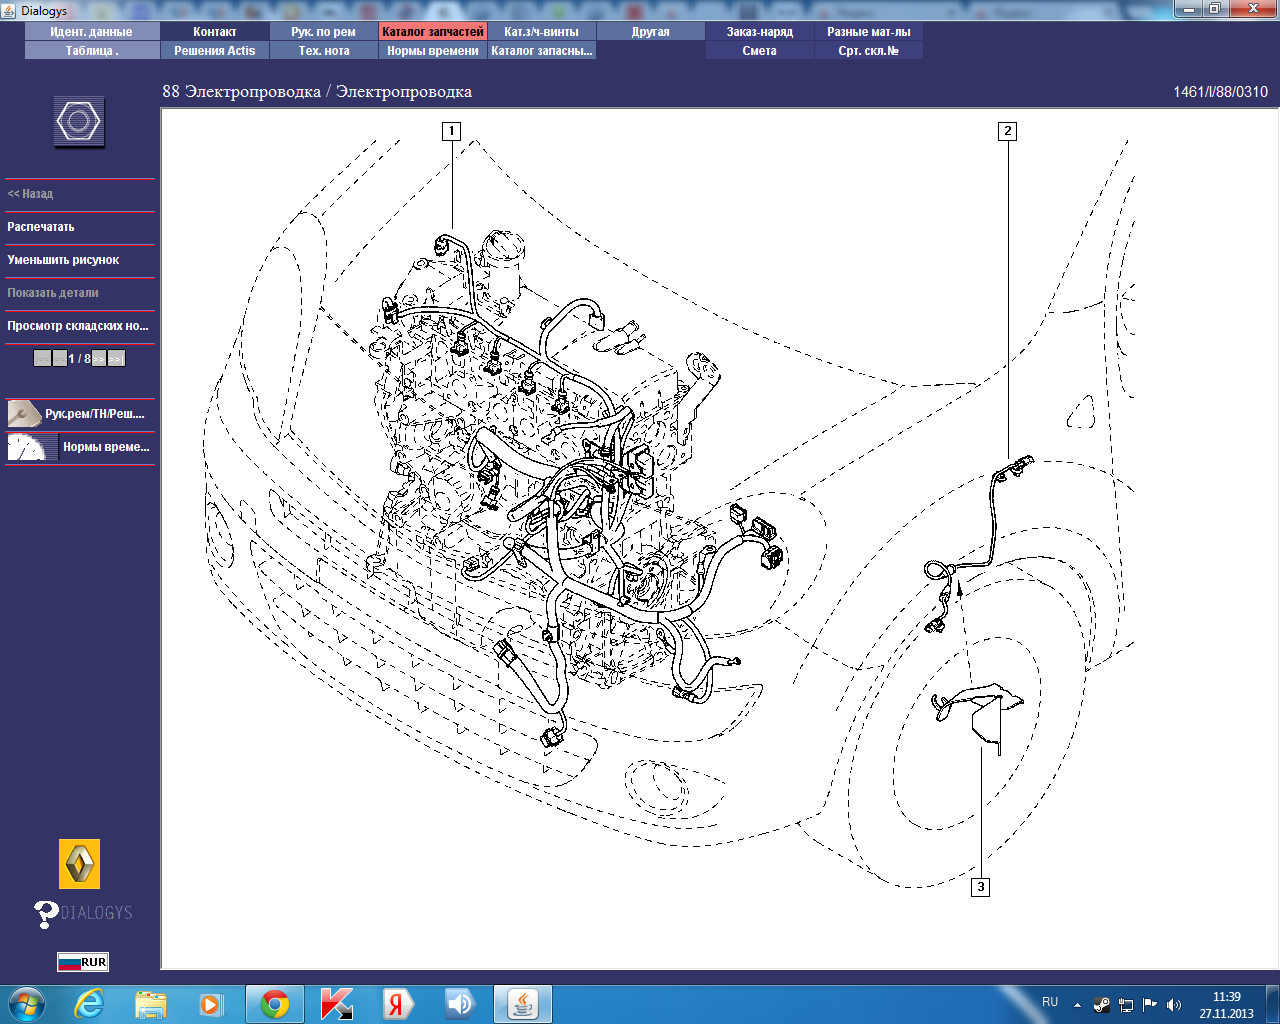Click the wrench repair manual icon
The image size is (1280, 1024).
(24, 413)
